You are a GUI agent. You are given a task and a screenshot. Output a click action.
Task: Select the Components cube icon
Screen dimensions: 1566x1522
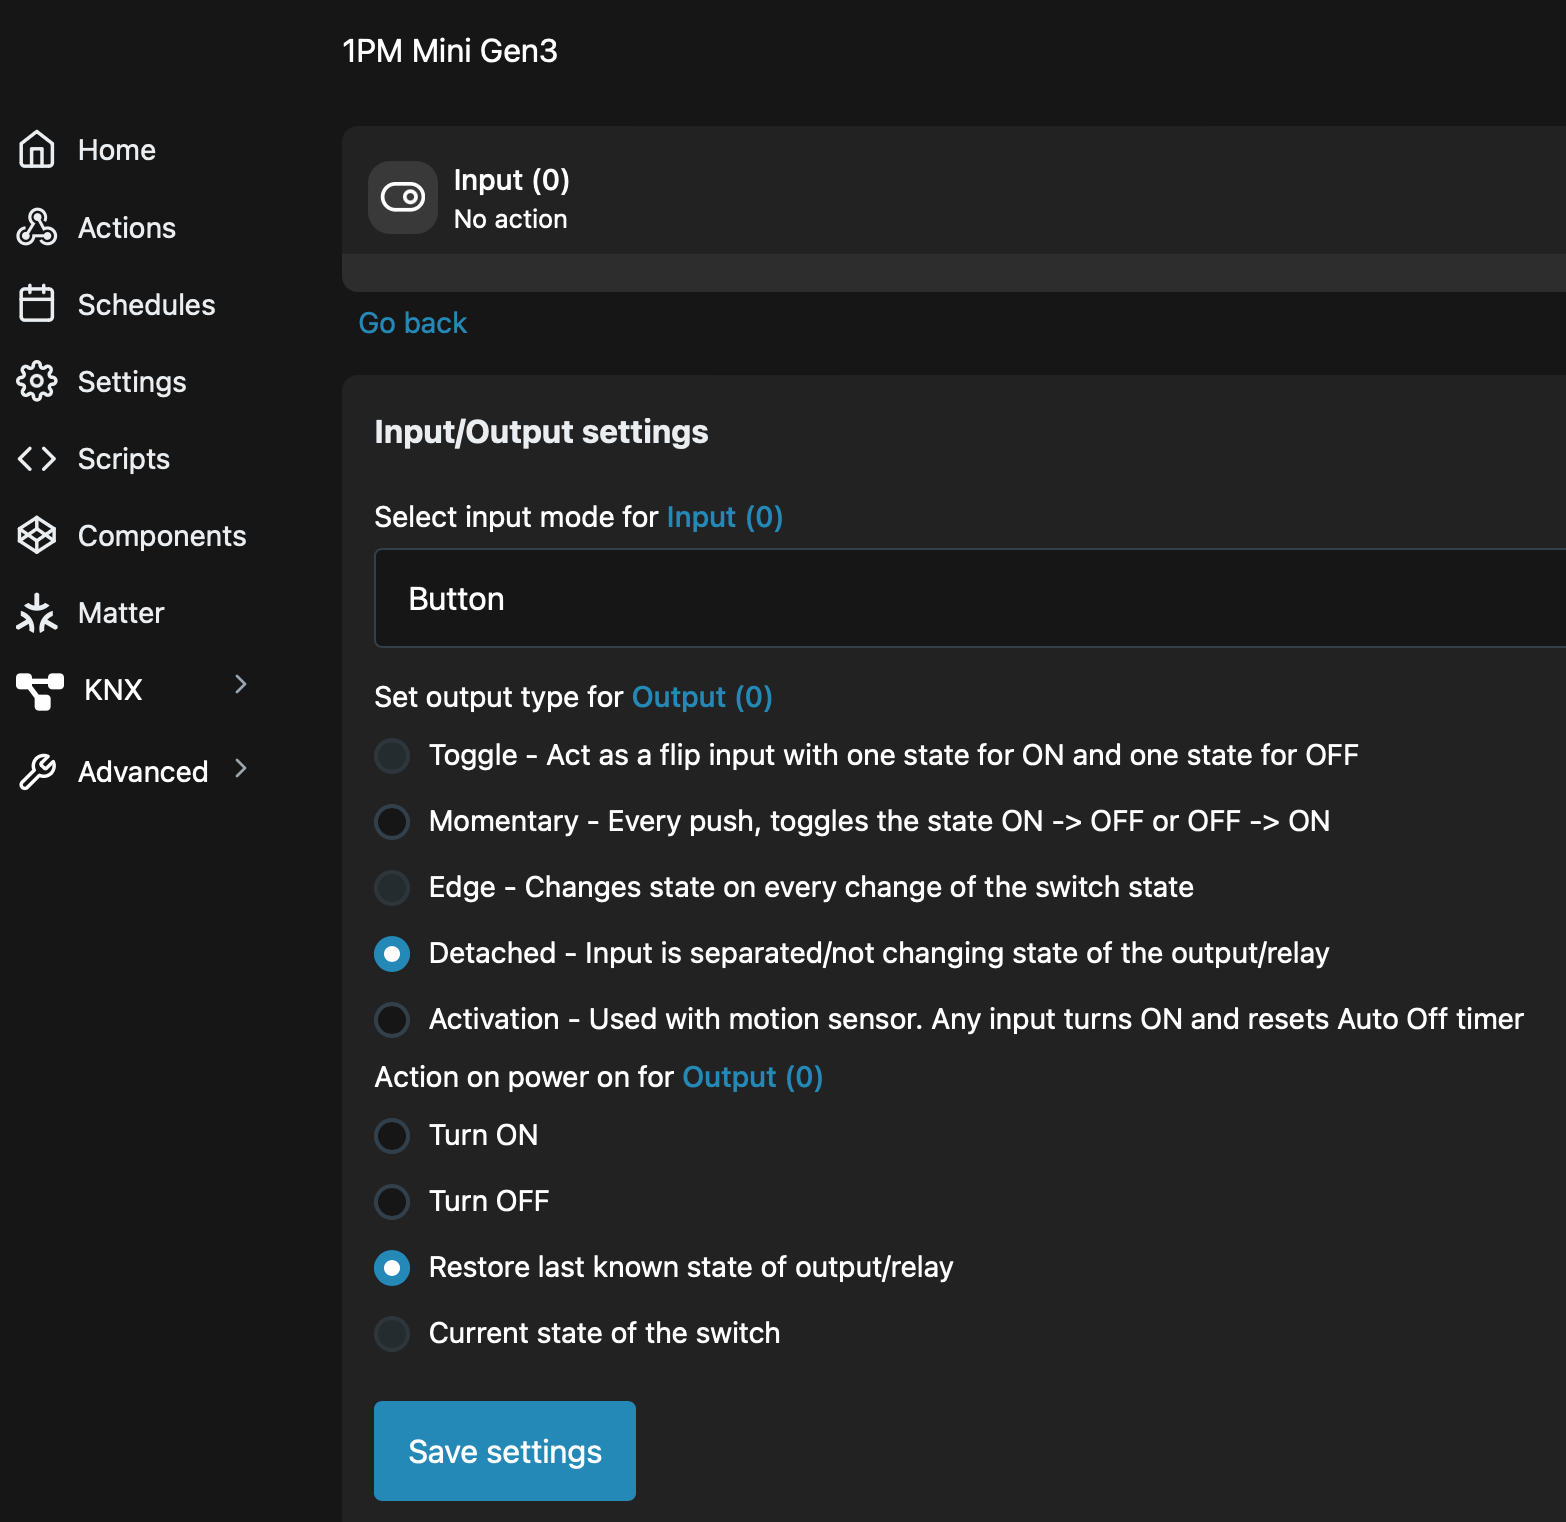[37, 536]
